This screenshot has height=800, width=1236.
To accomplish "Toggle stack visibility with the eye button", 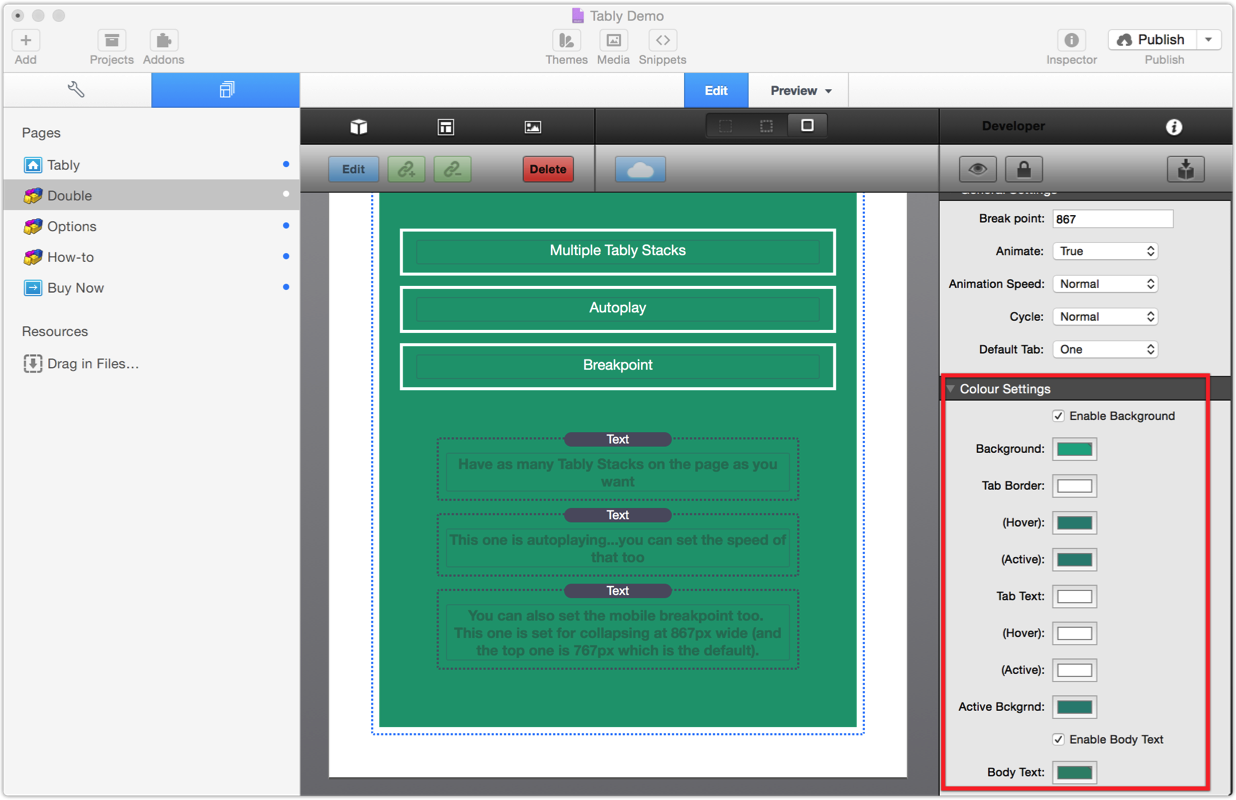I will 978,169.
